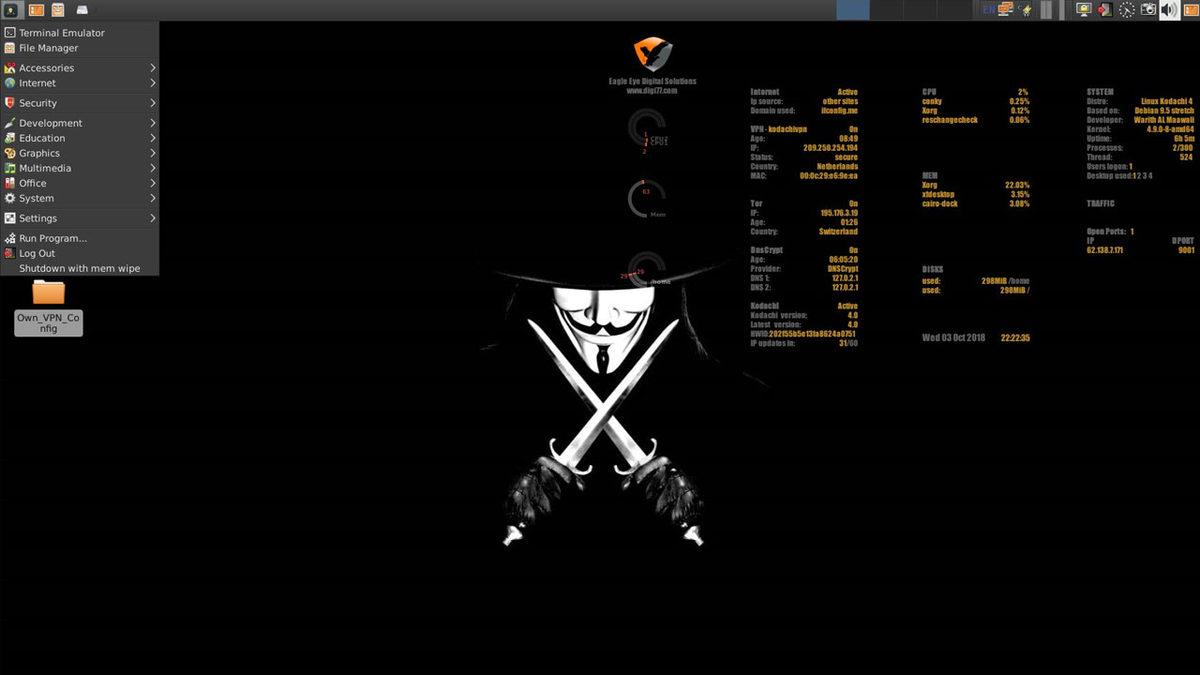Click the orange app icon at far right
The height and width of the screenshot is (675, 1200).
(x=1190, y=9)
